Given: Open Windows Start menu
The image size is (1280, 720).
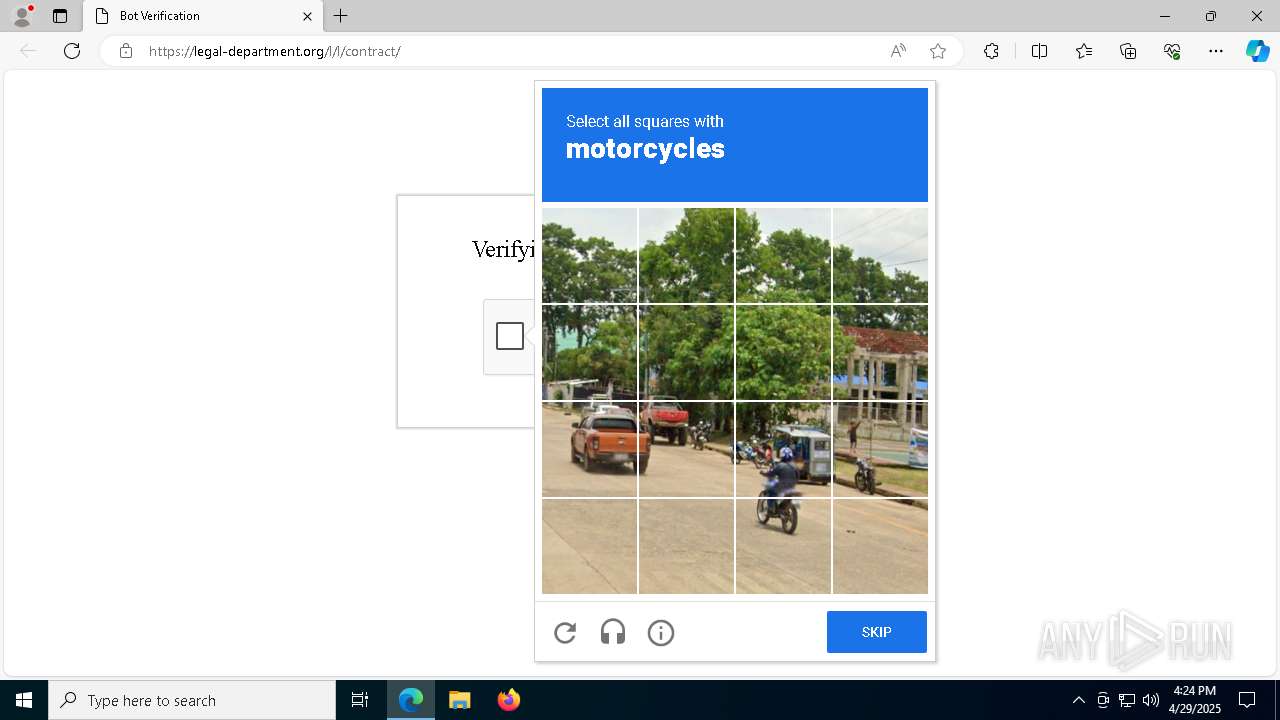Looking at the screenshot, I should click(x=24, y=700).
